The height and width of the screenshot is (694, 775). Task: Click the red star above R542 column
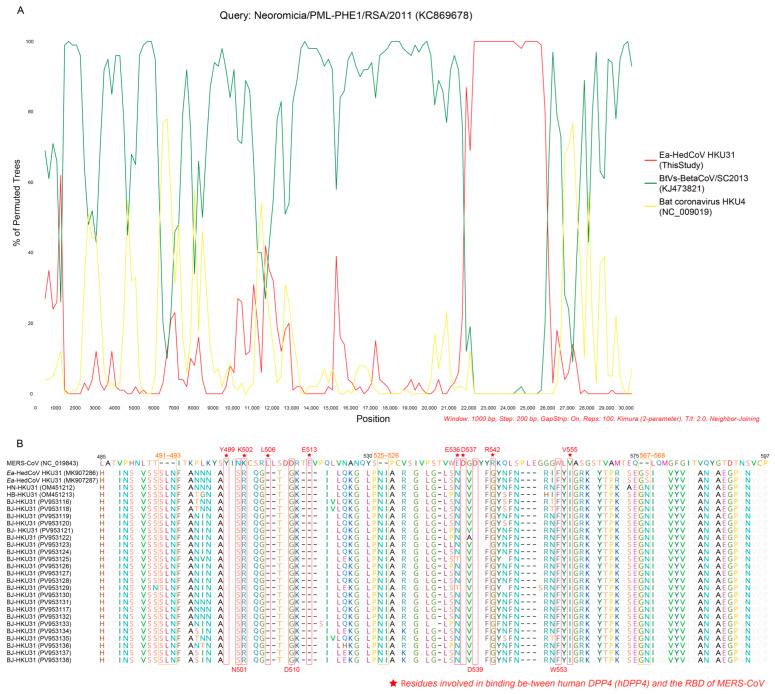click(492, 455)
